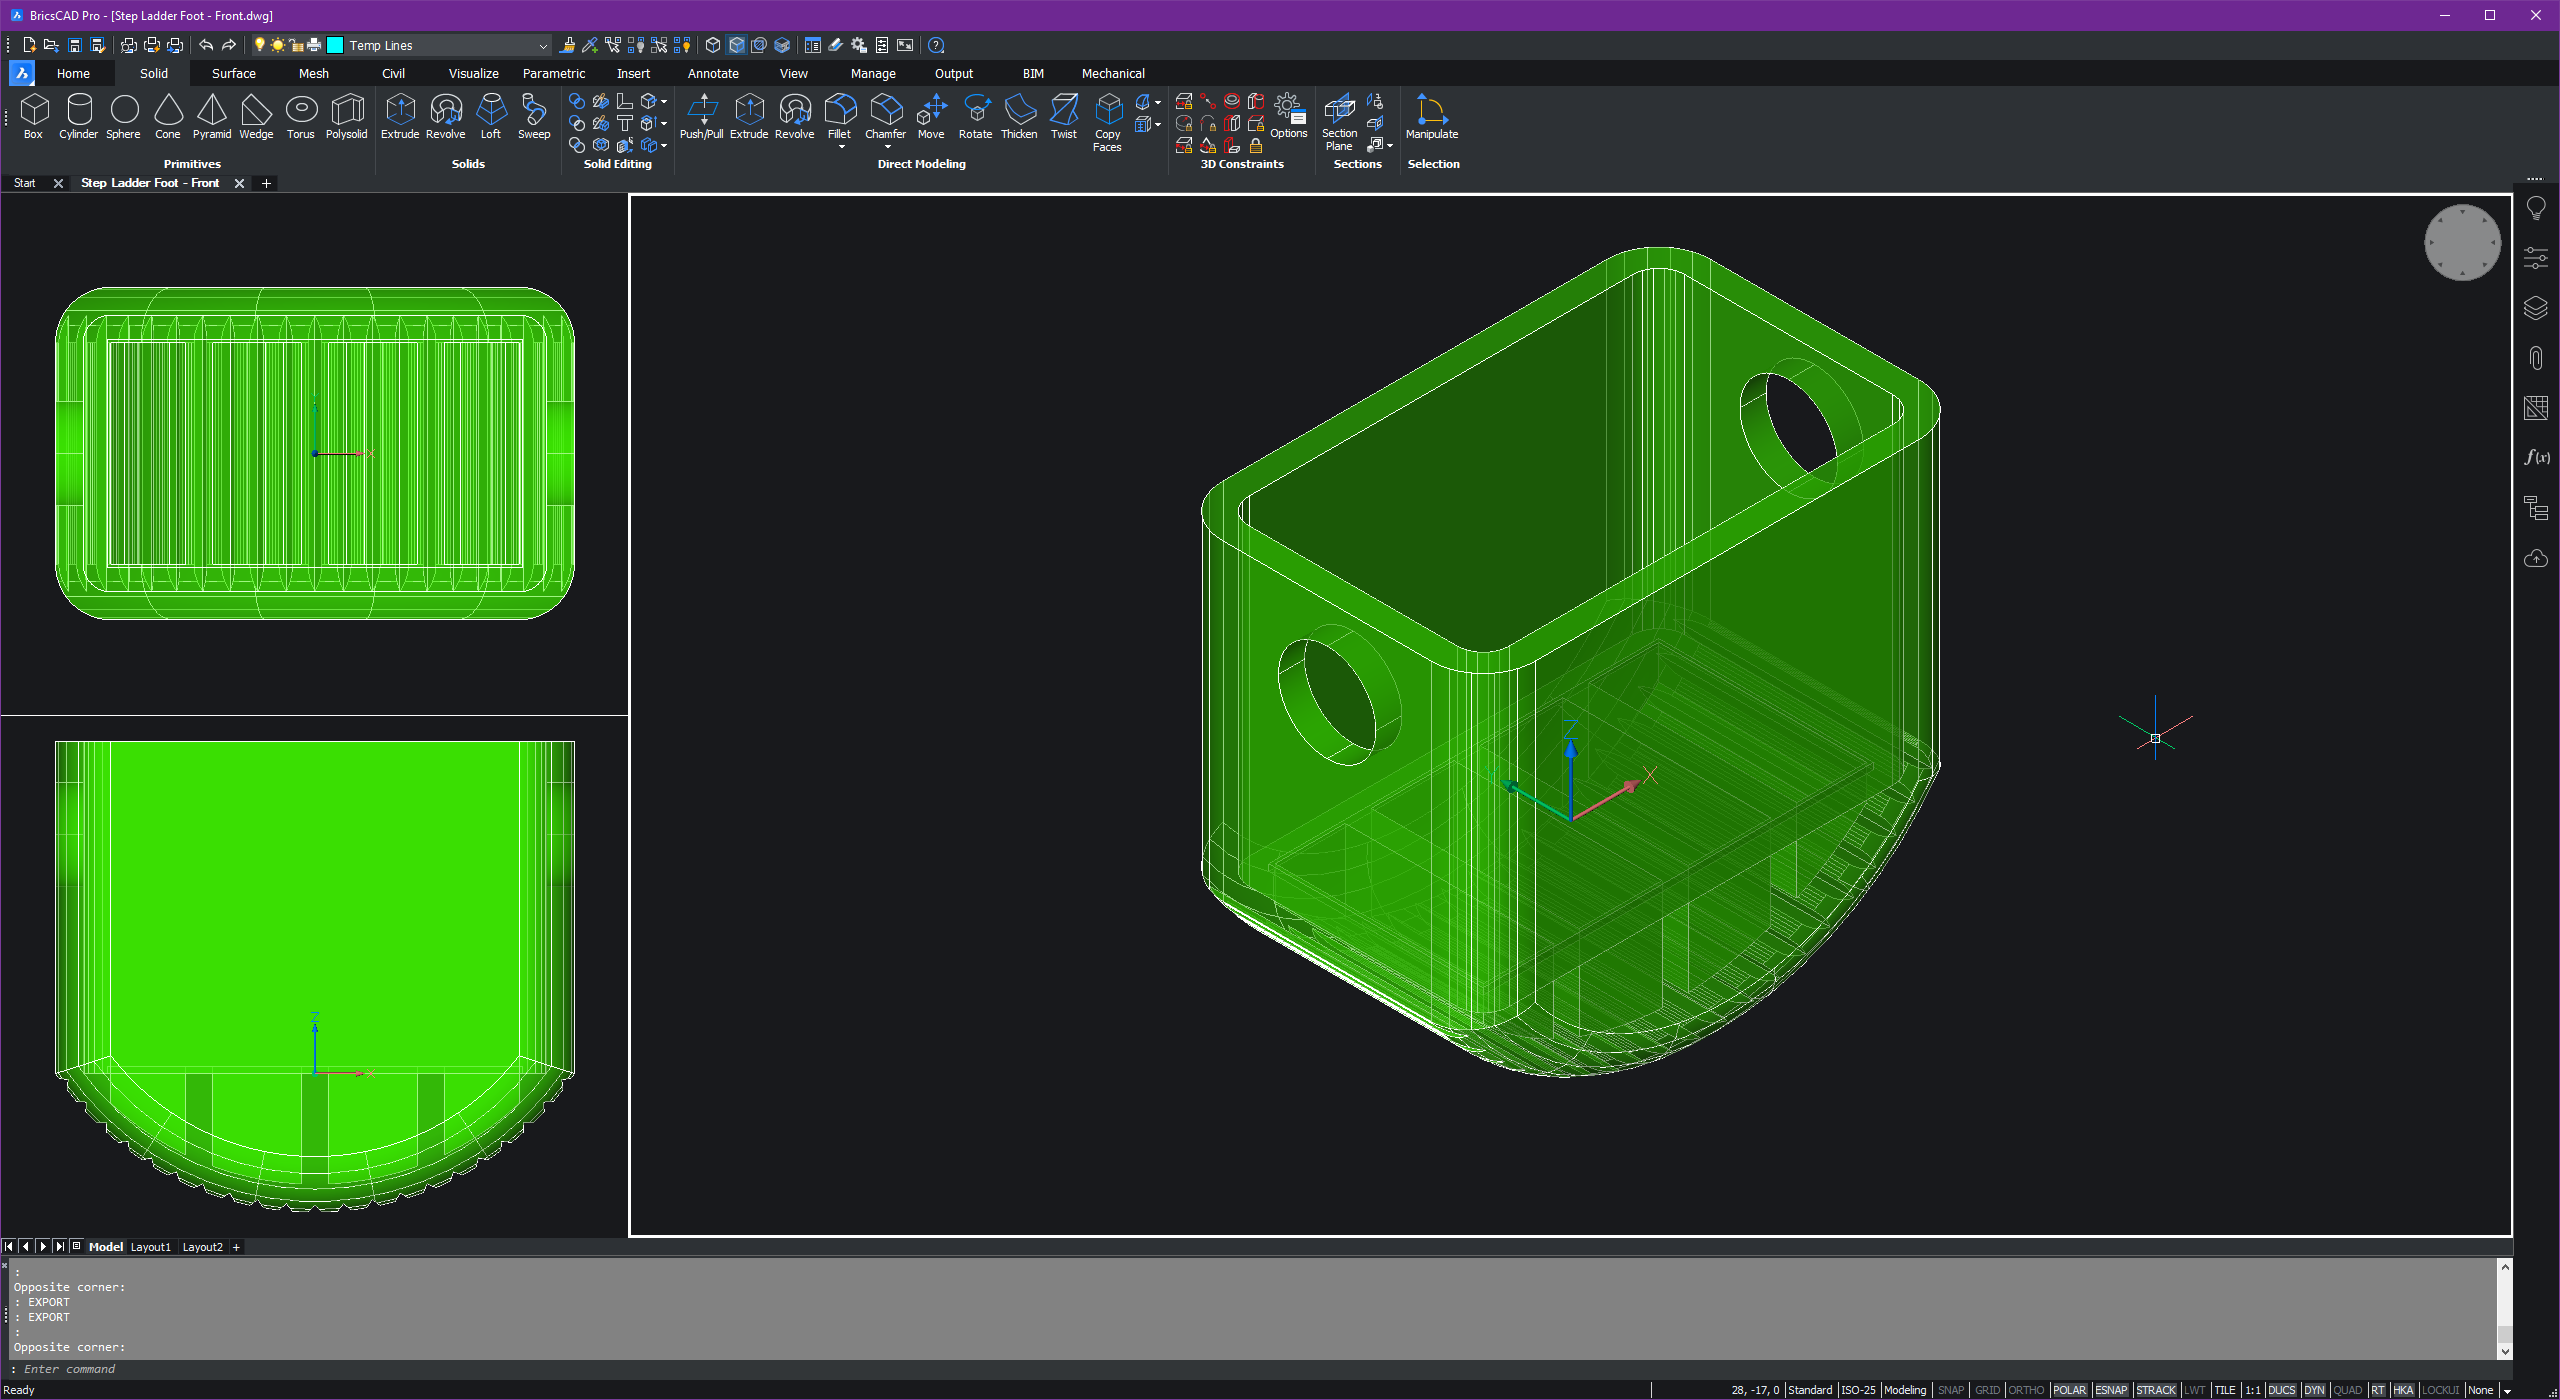Viewport: 2560px width, 1400px height.
Task: Toggle ORTHO mode in the status bar
Action: click(2026, 1390)
